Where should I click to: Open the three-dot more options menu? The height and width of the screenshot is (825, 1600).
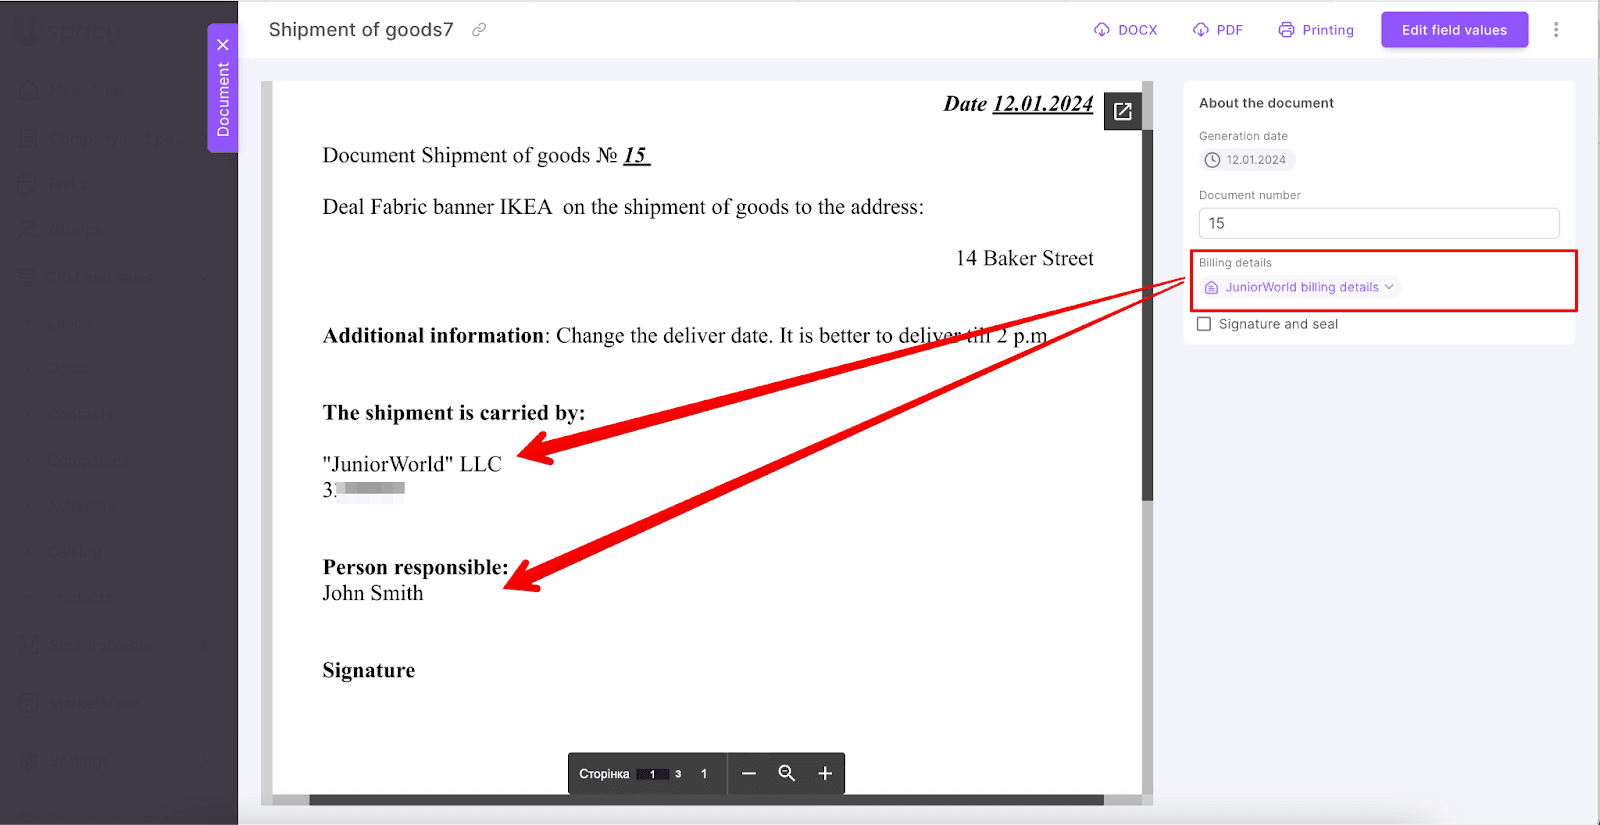1555,30
